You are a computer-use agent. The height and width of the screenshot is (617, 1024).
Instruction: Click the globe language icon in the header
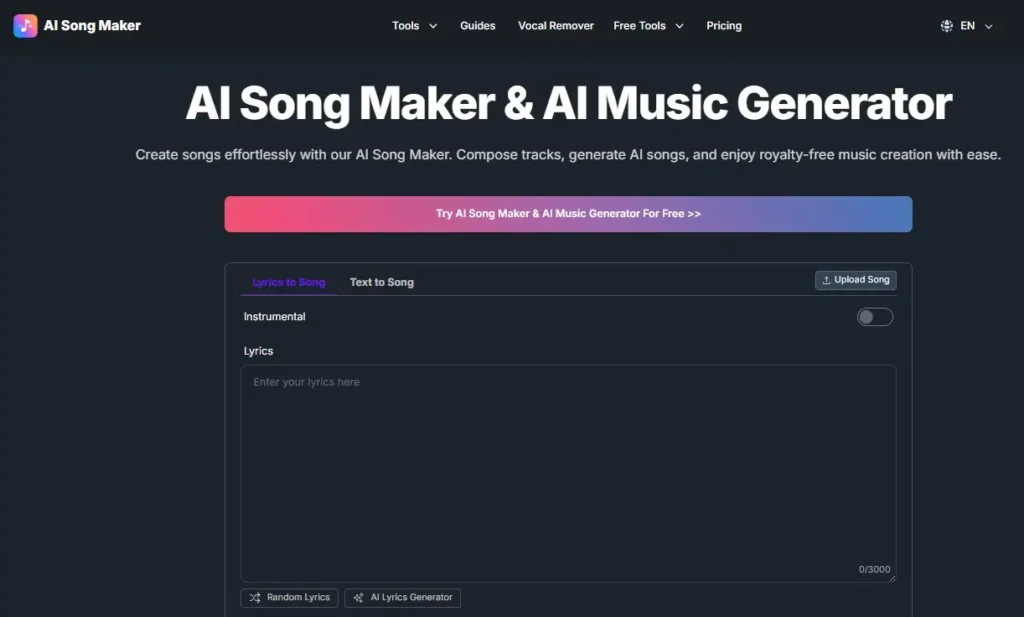click(946, 25)
